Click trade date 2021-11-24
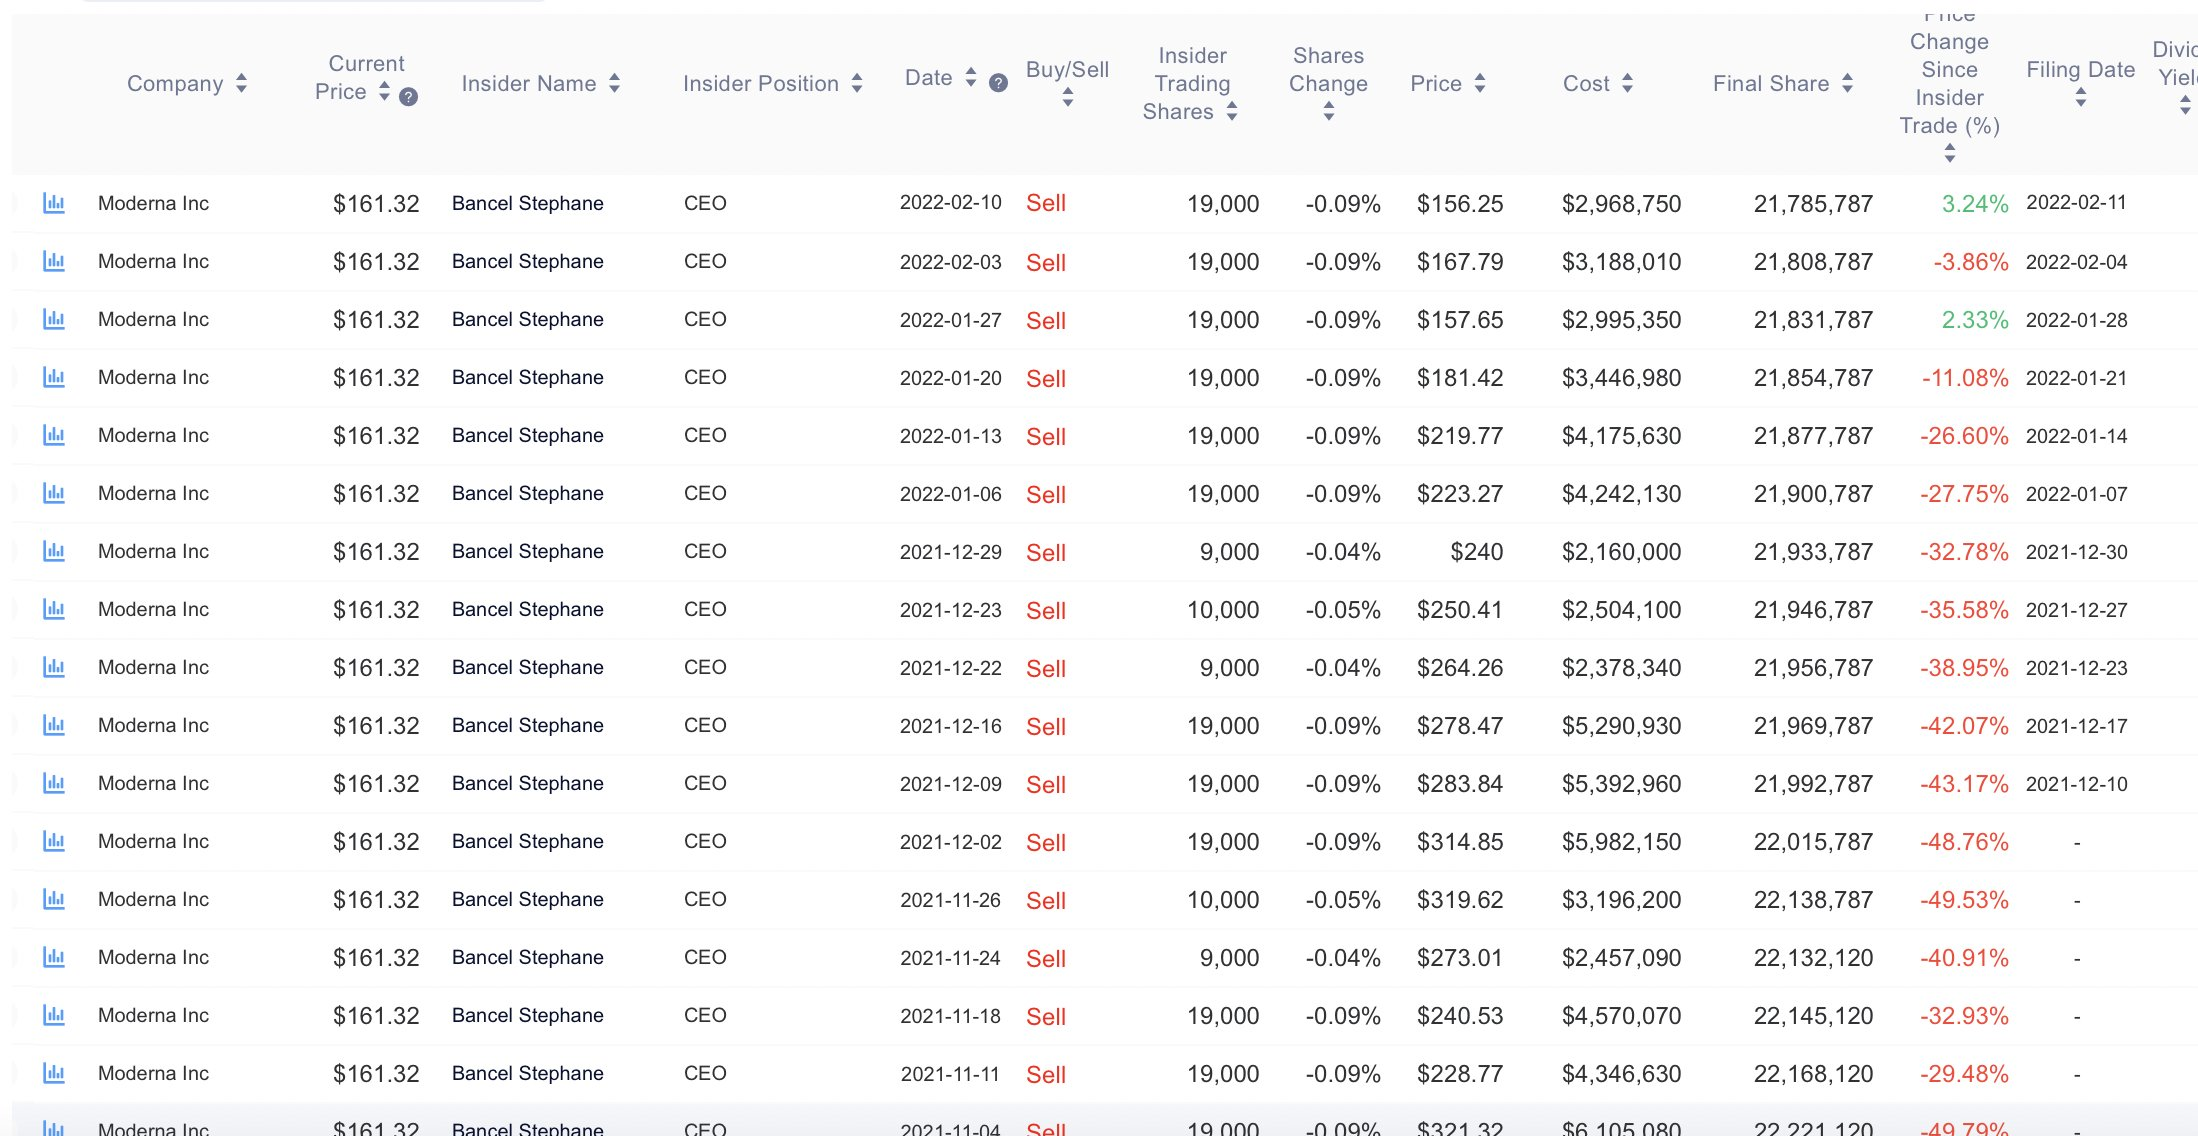 tap(951, 958)
